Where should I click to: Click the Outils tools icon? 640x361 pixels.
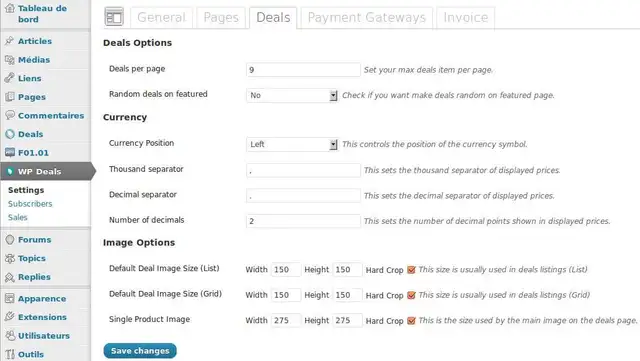point(10,354)
